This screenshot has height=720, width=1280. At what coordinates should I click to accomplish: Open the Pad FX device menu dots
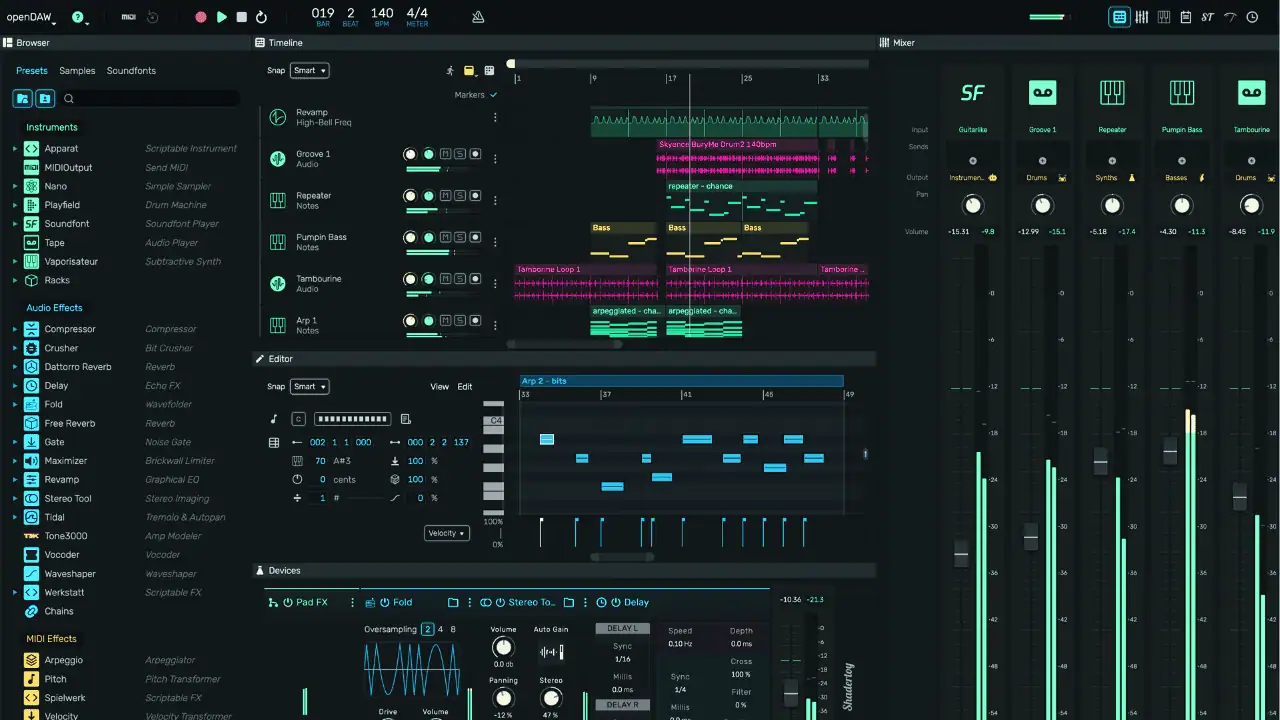(351, 603)
